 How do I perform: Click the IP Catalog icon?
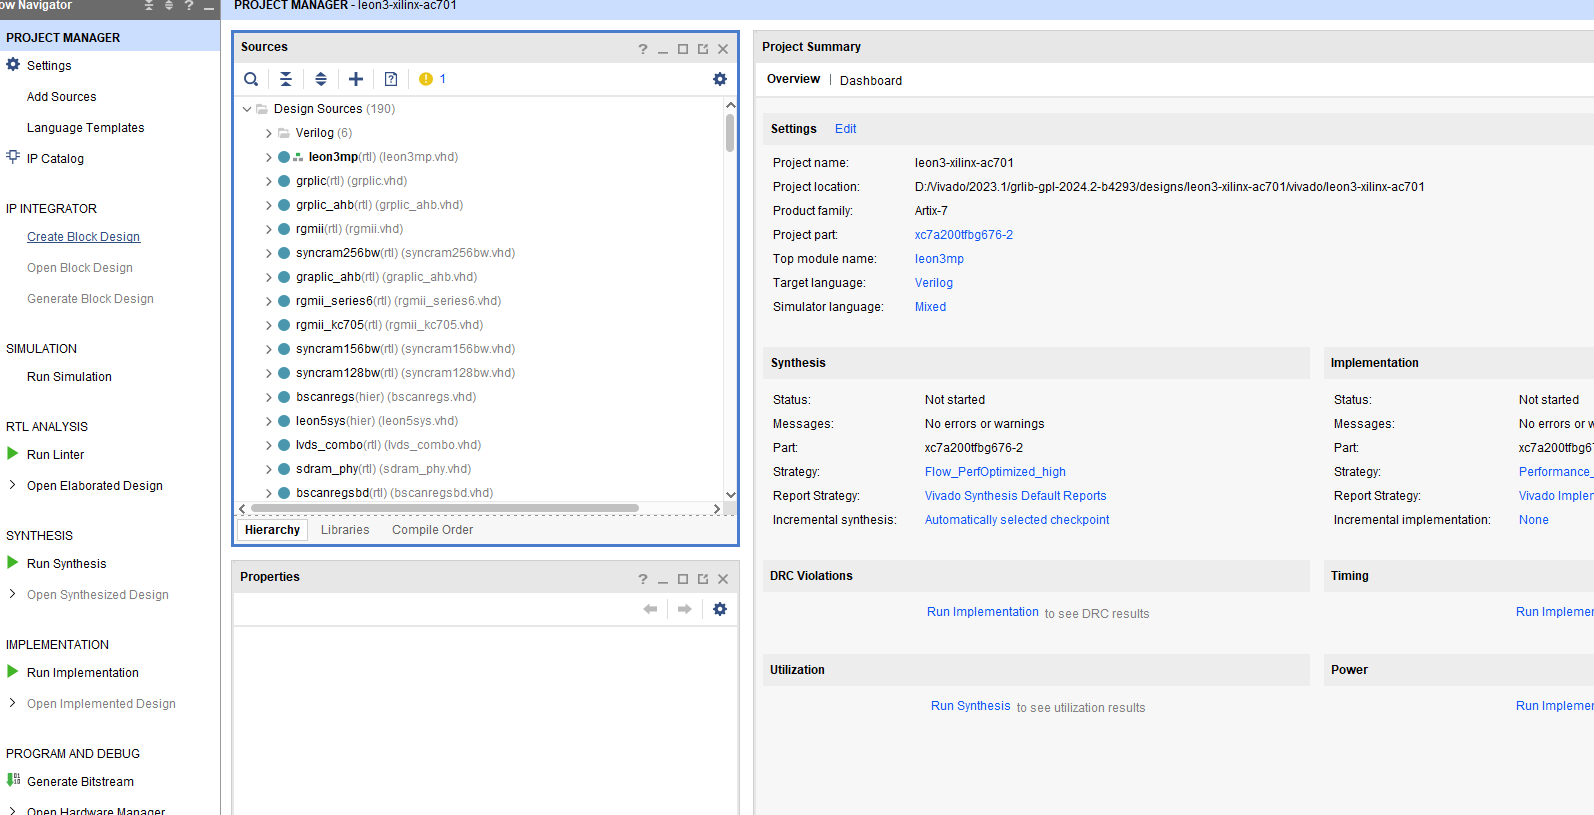13,157
